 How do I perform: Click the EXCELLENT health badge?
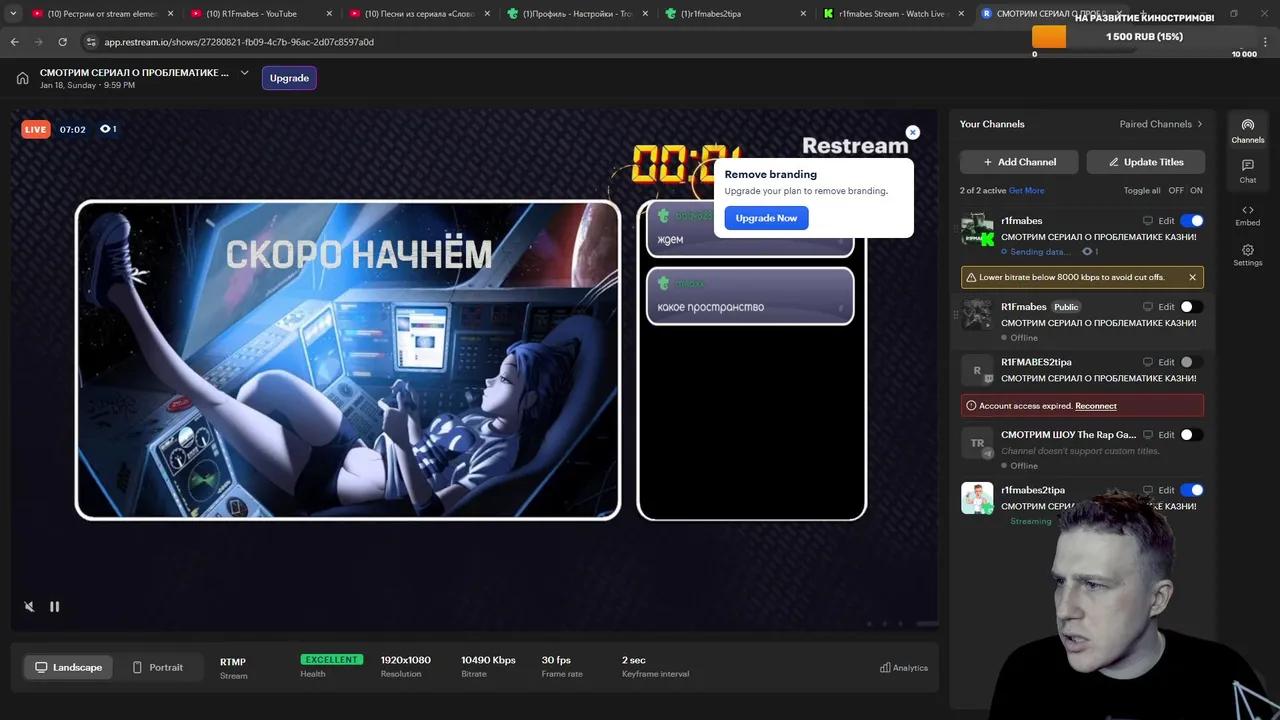331,660
